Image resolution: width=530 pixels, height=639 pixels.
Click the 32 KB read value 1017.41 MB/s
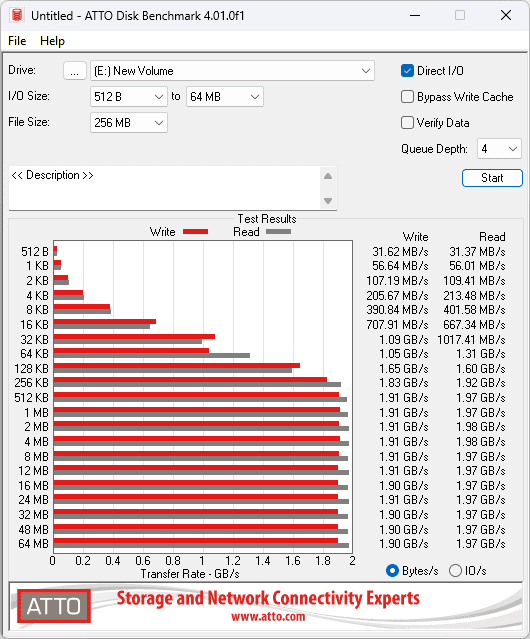pos(471,339)
